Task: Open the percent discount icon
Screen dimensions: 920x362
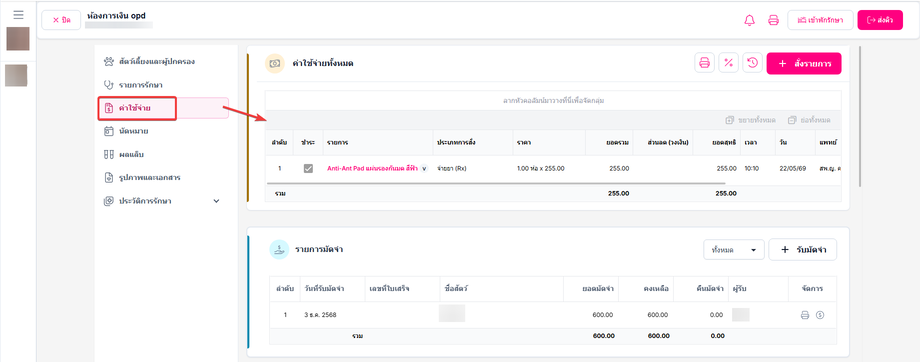Action: pyautogui.click(x=728, y=63)
